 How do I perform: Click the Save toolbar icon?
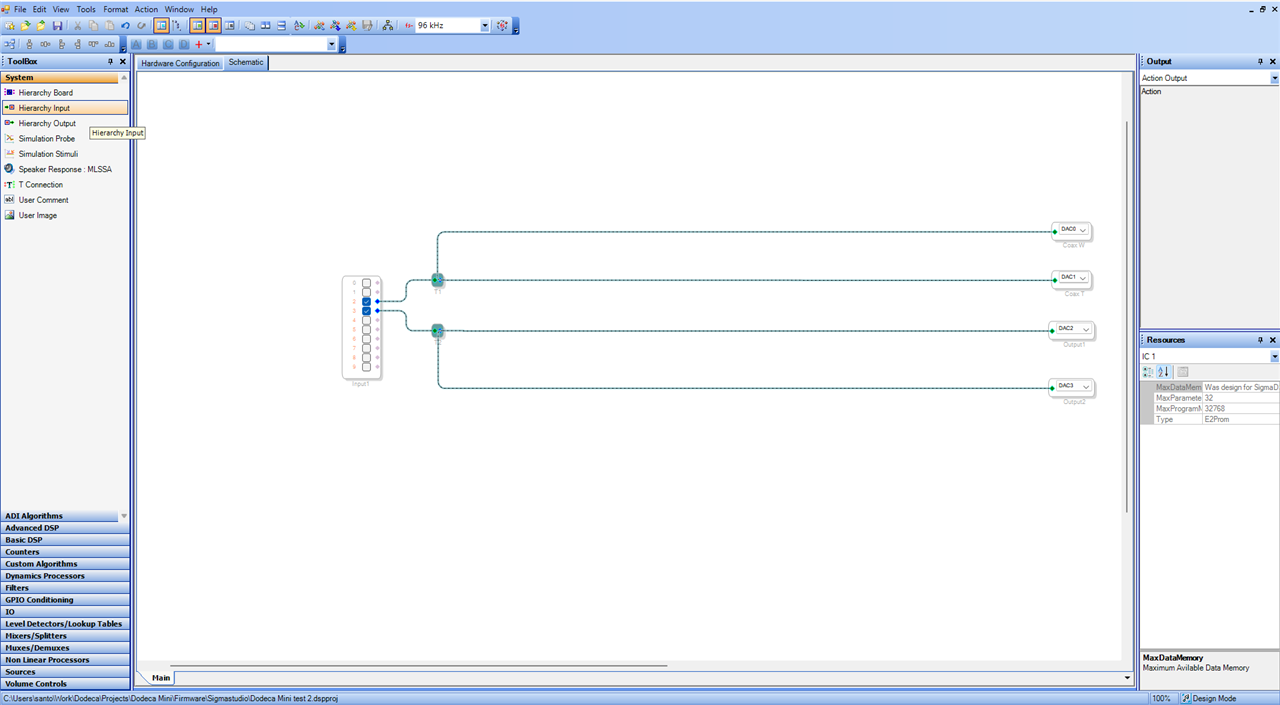(x=57, y=25)
